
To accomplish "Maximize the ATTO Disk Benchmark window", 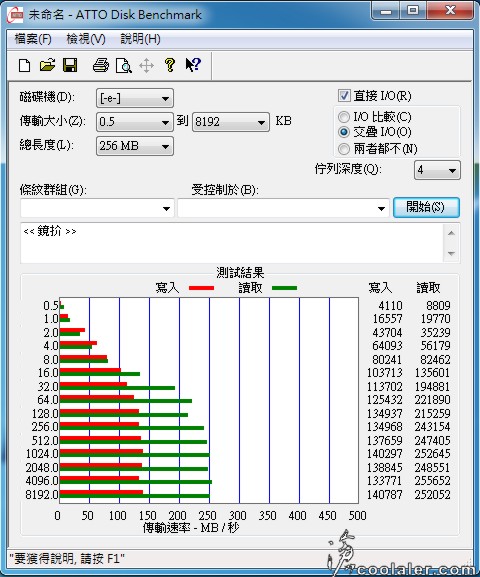I will pos(413,11).
